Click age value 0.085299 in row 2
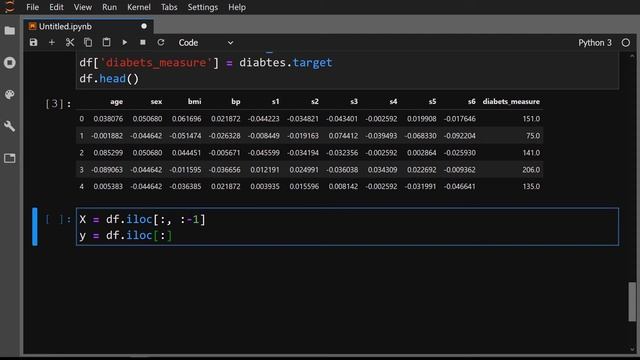This screenshot has height=360, width=640. (x=108, y=153)
